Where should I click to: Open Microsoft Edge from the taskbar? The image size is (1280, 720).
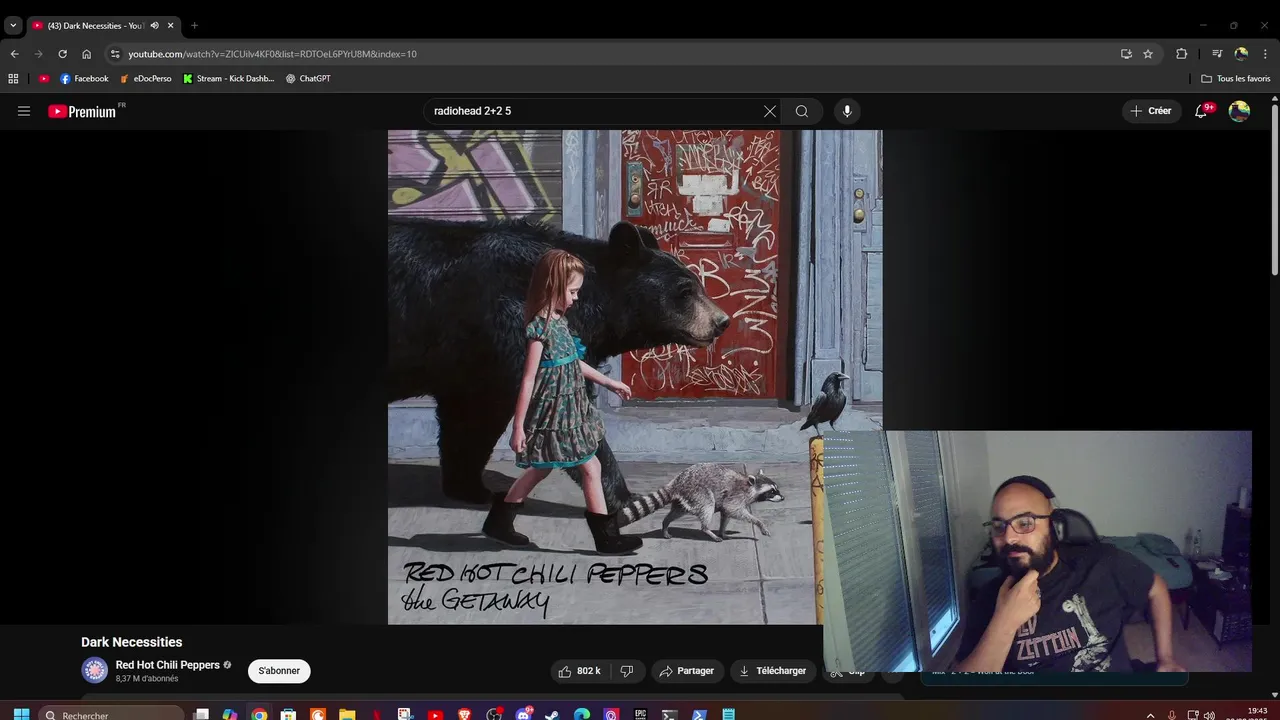582,714
